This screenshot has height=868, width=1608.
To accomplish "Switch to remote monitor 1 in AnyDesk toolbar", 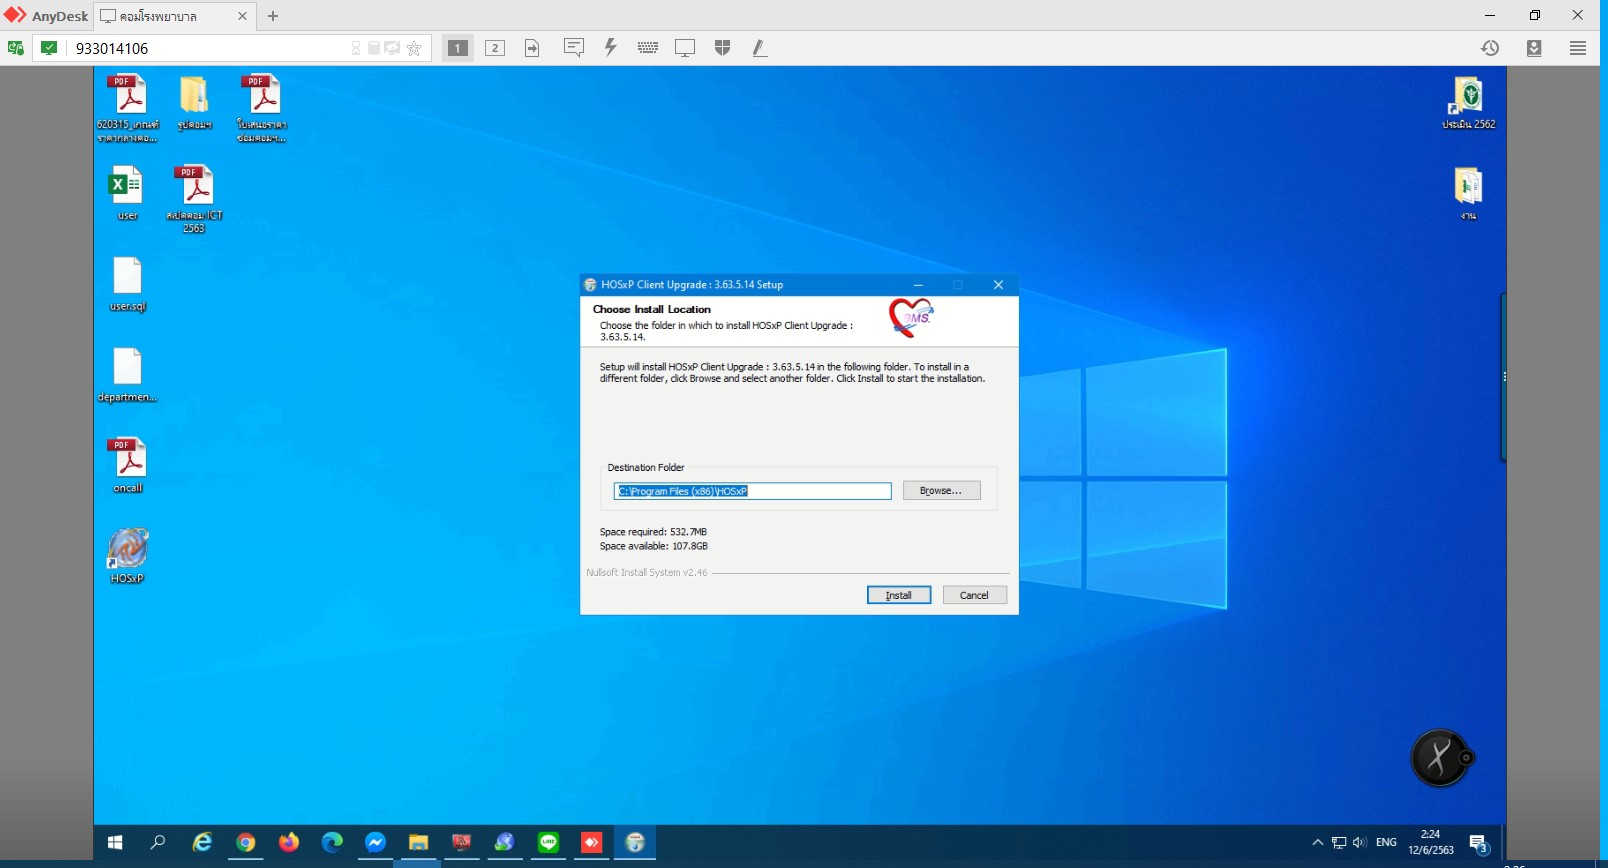I will pyautogui.click(x=457, y=48).
